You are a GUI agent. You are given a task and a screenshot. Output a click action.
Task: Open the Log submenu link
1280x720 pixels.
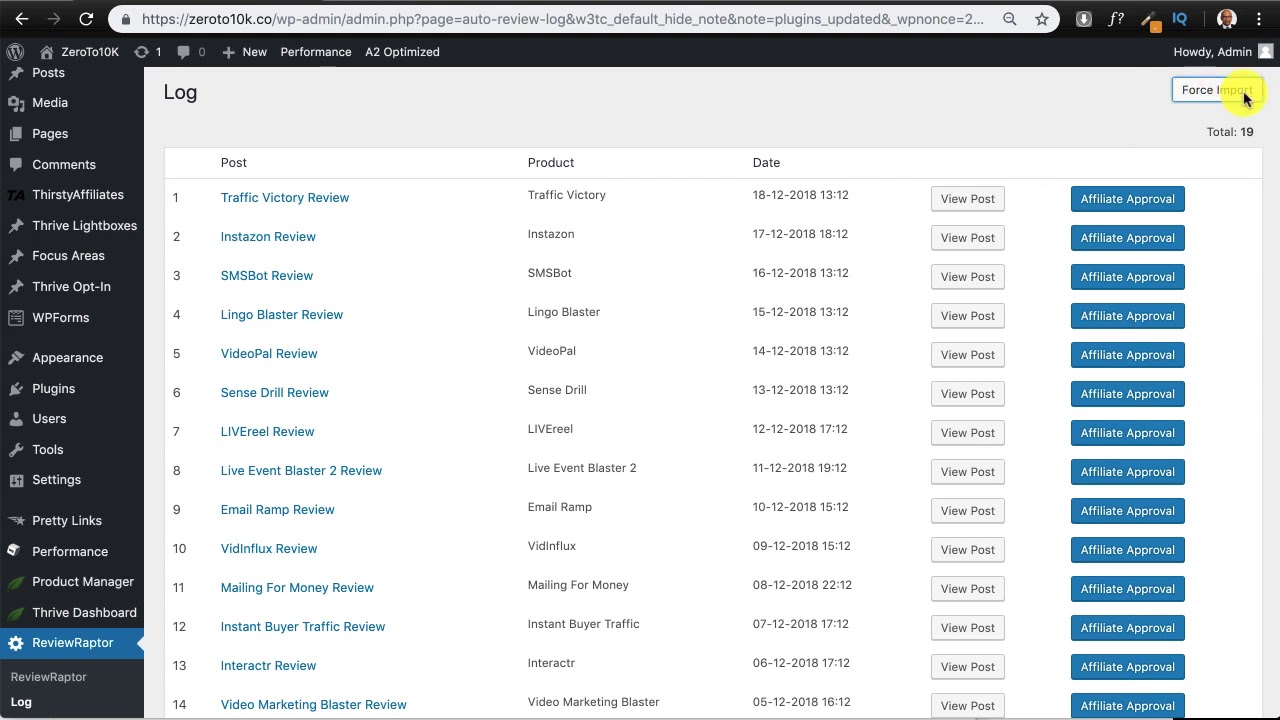pyautogui.click(x=21, y=702)
